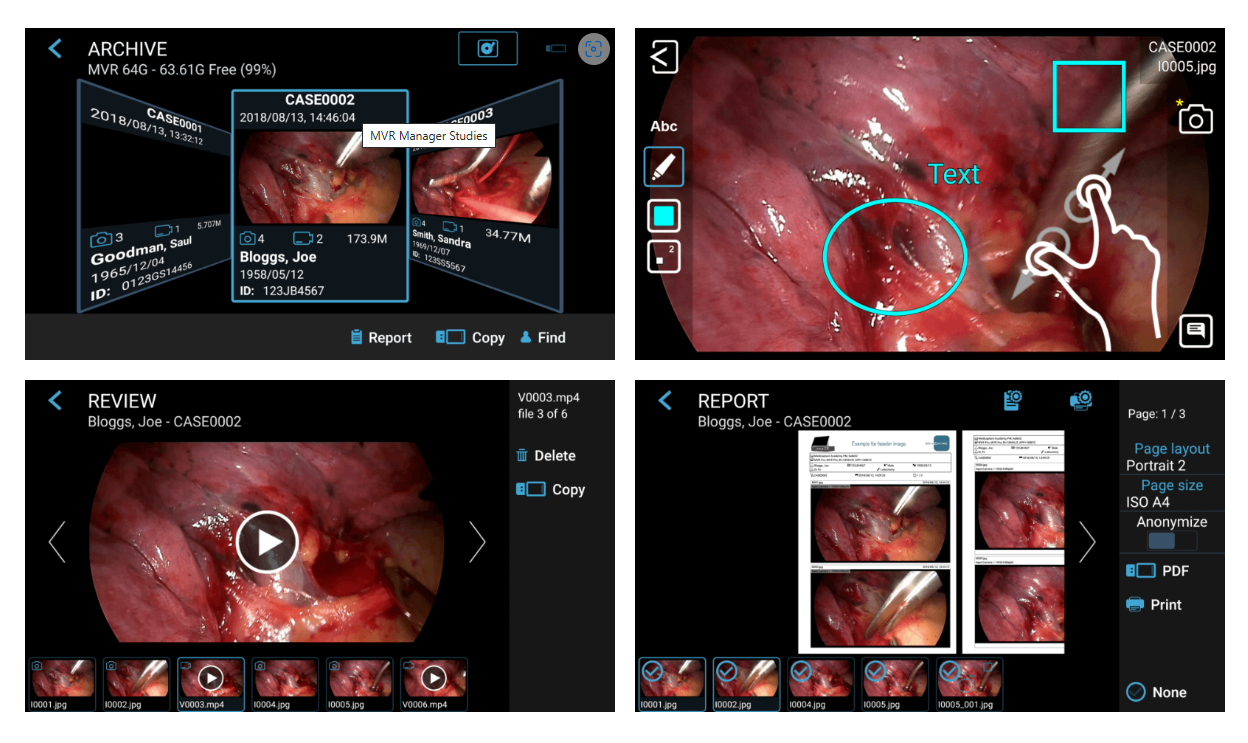
Task: Tap the round capture-frame icon in ARCHIVE header
Action: (594, 49)
